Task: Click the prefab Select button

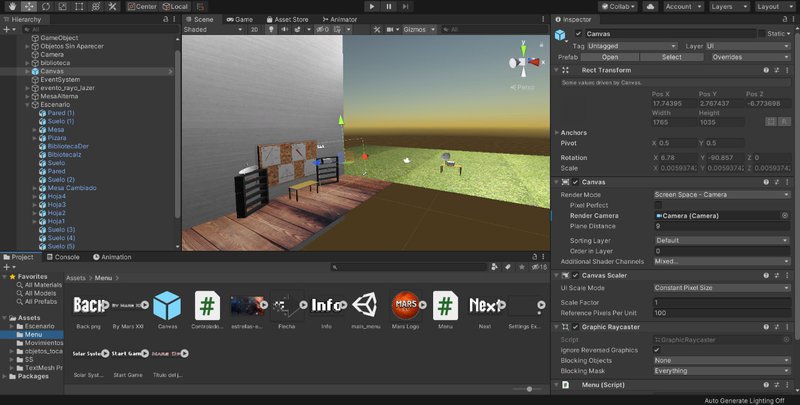Action: (x=671, y=57)
